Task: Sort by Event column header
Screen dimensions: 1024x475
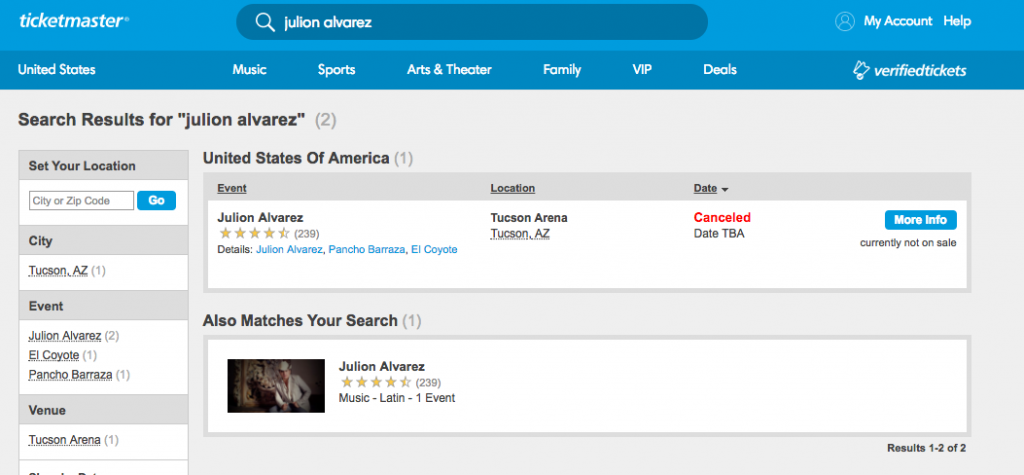Action: (x=232, y=188)
